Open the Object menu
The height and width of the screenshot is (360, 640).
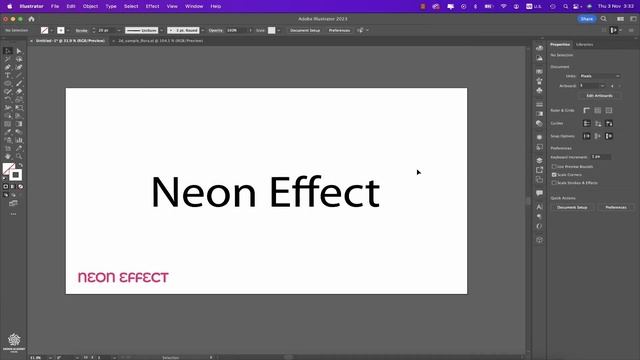pyautogui.click(x=90, y=7)
